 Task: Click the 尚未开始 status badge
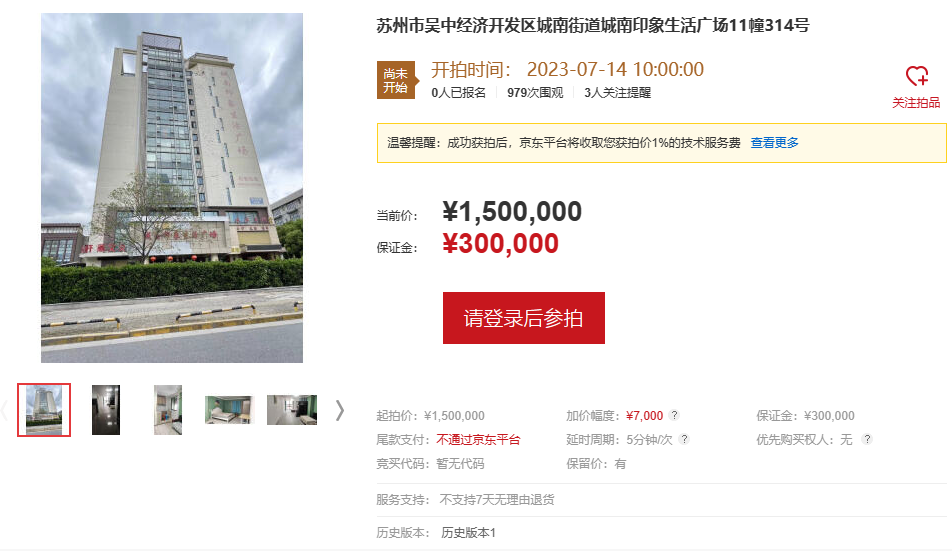tap(397, 80)
